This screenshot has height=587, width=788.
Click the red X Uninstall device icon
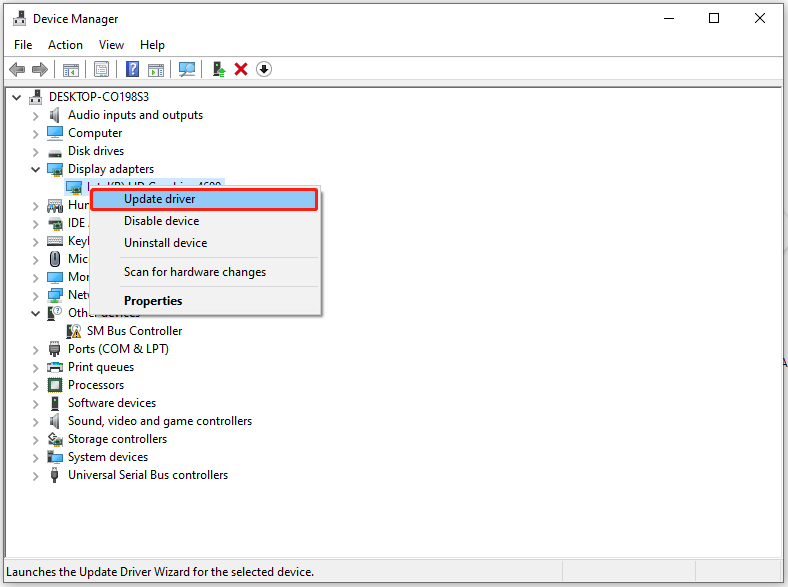point(241,69)
